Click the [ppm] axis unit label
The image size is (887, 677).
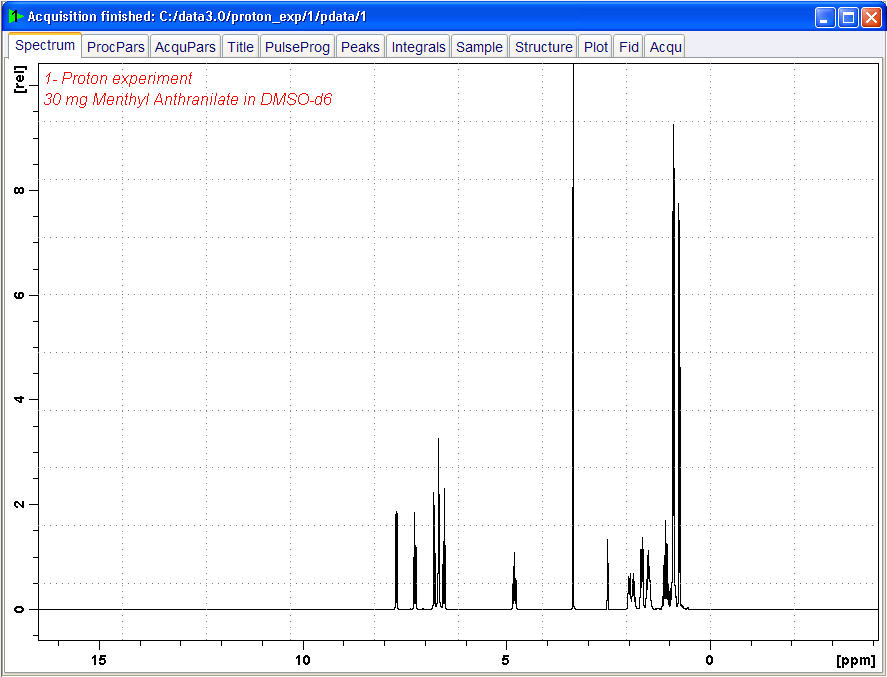click(855, 660)
